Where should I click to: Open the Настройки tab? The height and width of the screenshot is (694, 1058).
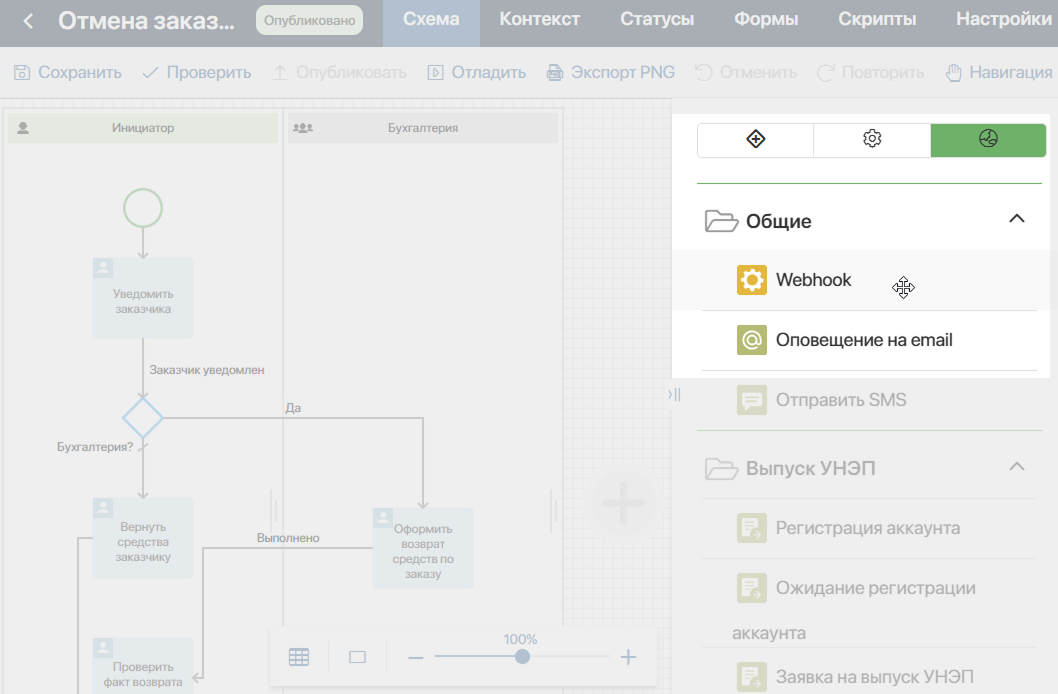(1004, 20)
